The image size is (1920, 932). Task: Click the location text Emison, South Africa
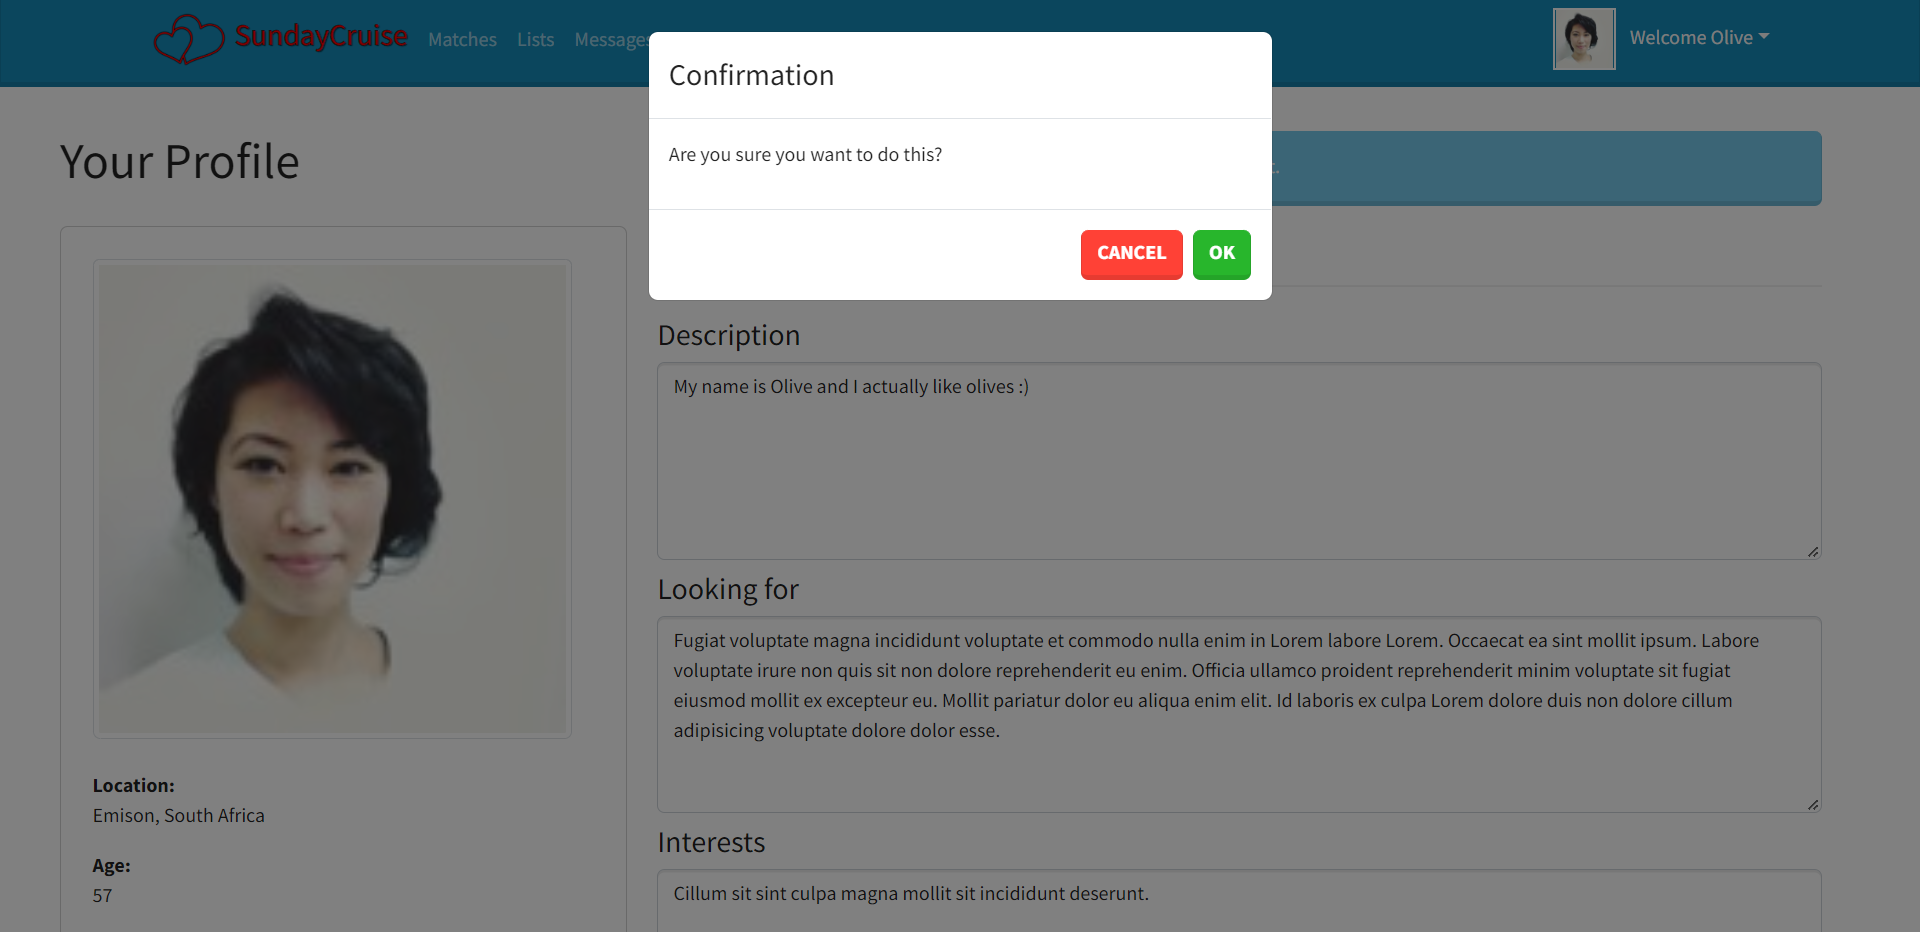coord(178,815)
